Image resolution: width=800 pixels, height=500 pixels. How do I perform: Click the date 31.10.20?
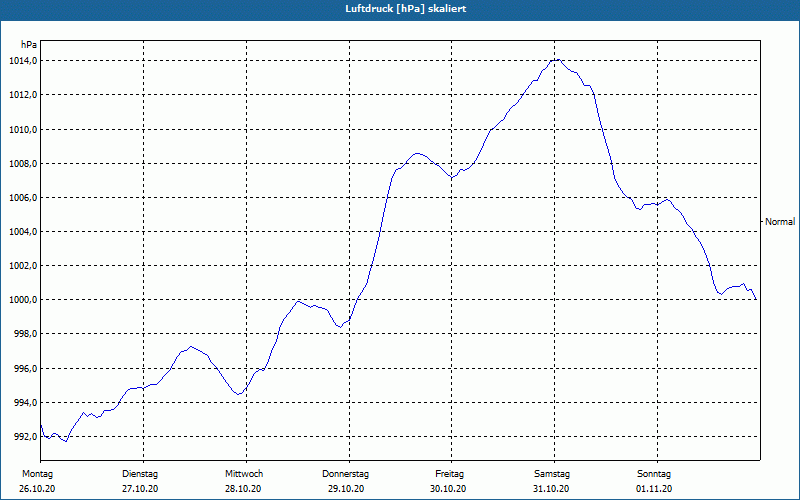click(x=551, y=489)
